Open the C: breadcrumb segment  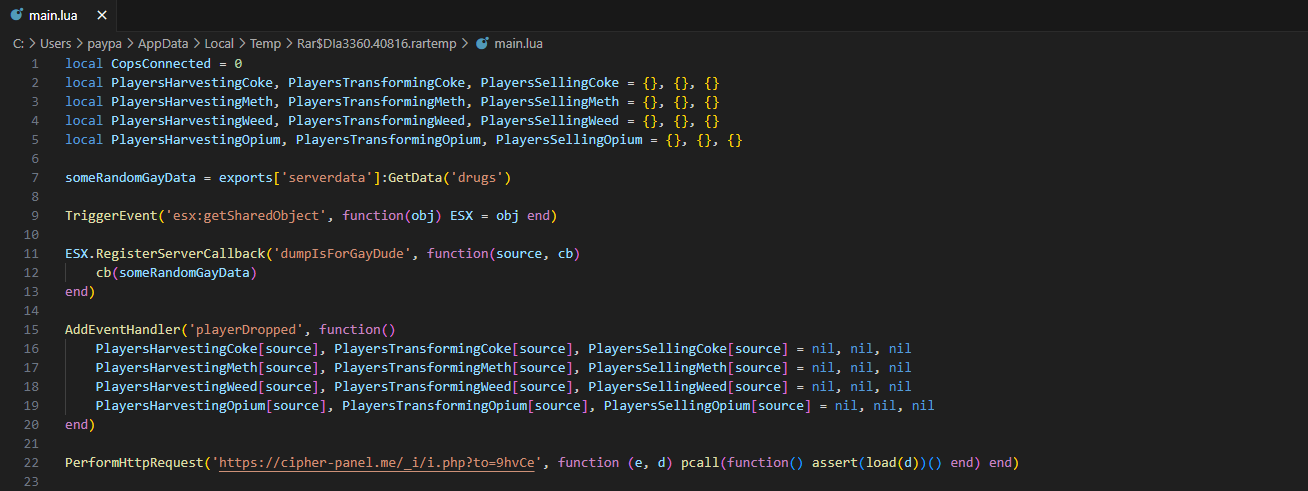[18, 44]
